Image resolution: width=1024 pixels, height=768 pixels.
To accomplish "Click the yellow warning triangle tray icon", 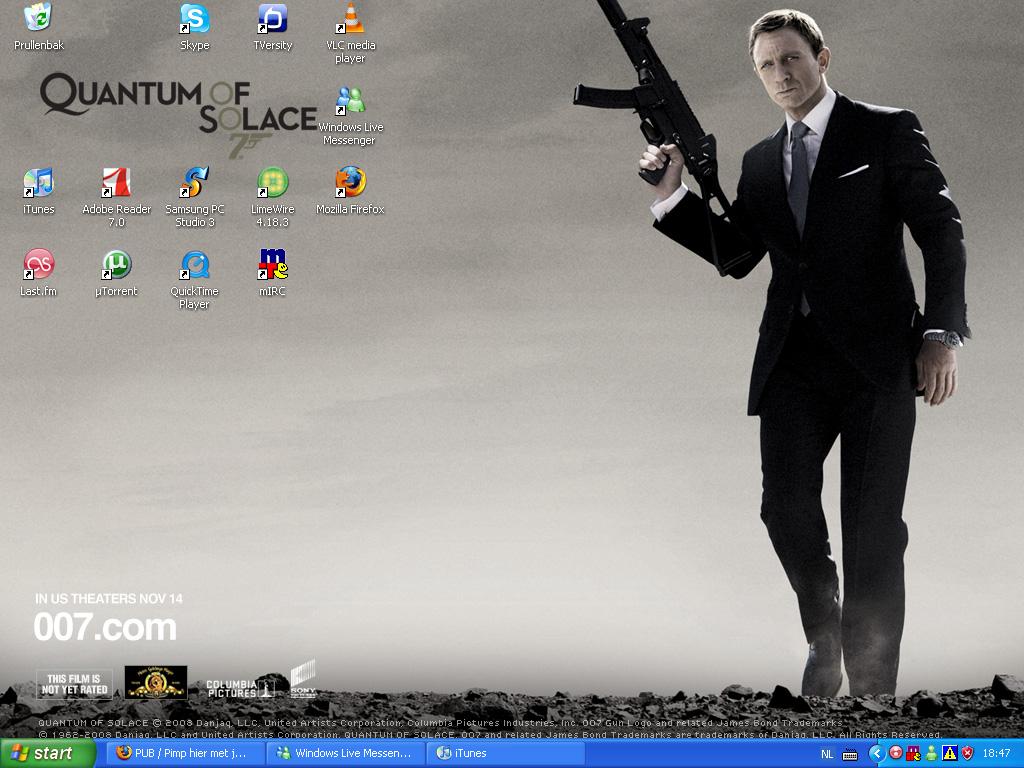I will [x=950, y=754].
